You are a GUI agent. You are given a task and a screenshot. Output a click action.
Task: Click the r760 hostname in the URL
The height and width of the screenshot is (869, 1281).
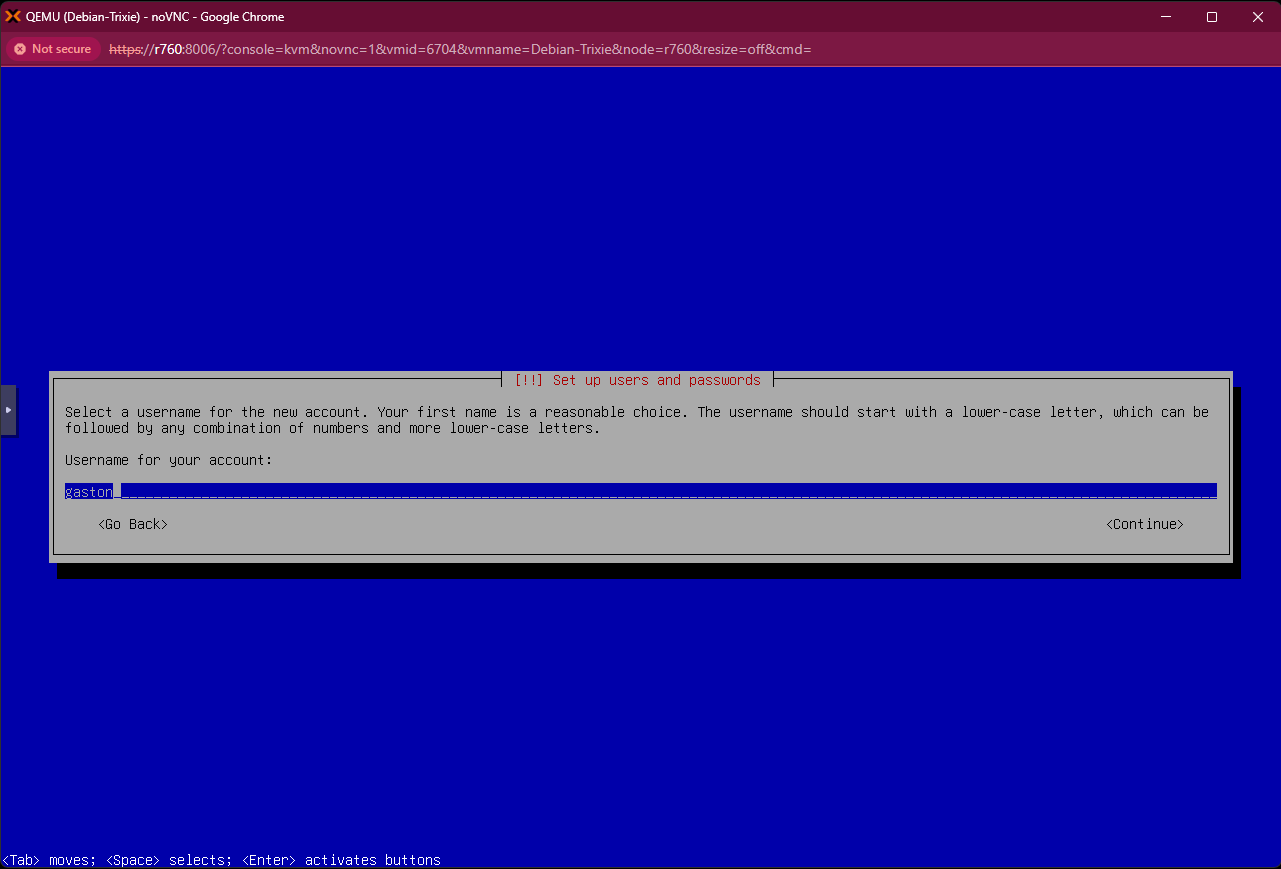(168, 49)
